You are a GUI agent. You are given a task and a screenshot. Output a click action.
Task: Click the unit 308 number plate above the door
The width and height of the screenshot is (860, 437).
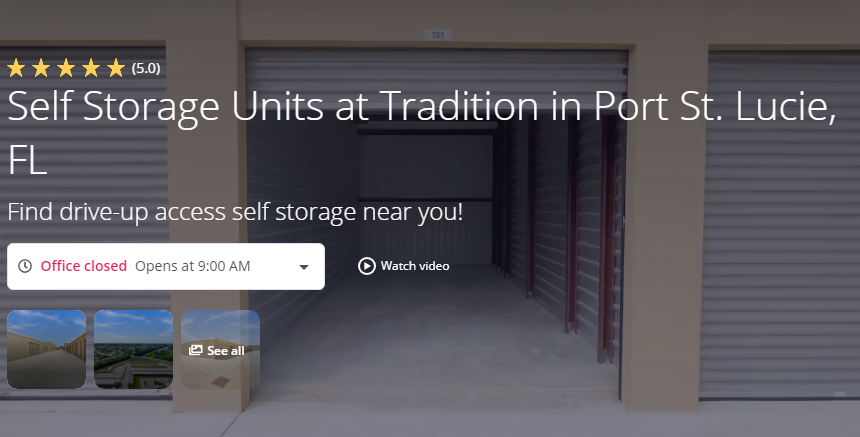point(438,35)
